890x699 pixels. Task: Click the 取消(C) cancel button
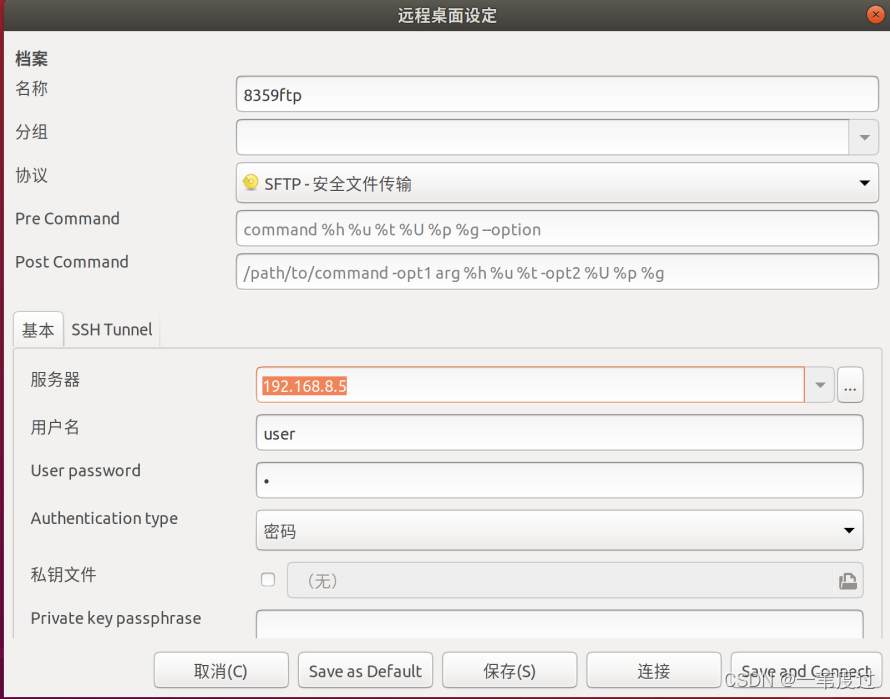coord(221,671)
